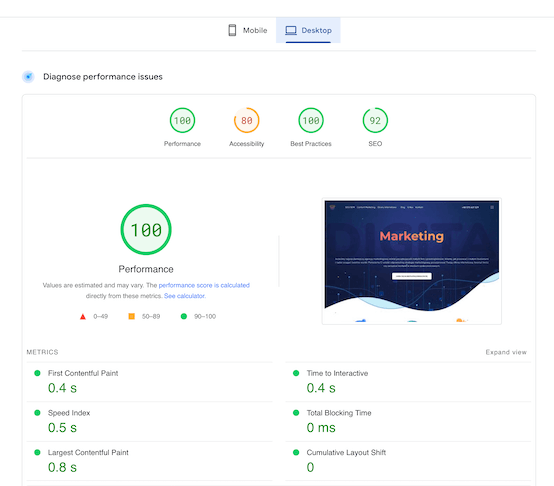Click the large Performance 100 gauge
This screenshot has width=554, height=486.
click(146, 230)
